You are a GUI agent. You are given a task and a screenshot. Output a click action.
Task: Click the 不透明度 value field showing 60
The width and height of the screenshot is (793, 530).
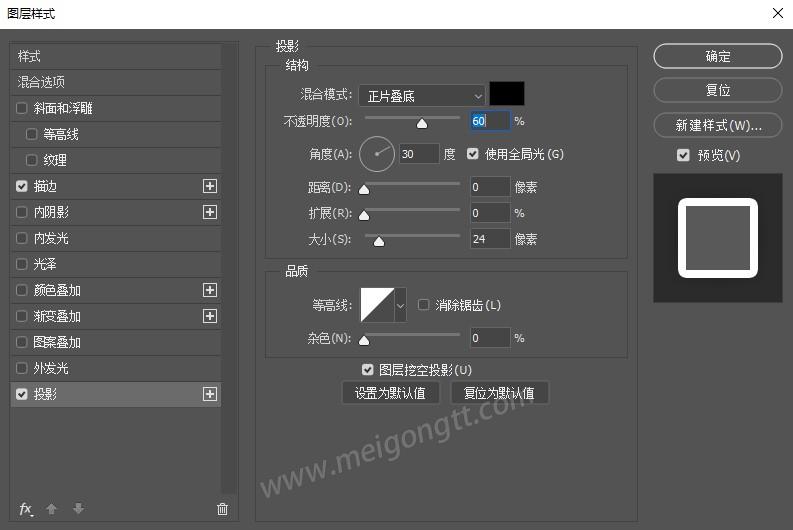(x=490, y=121)
